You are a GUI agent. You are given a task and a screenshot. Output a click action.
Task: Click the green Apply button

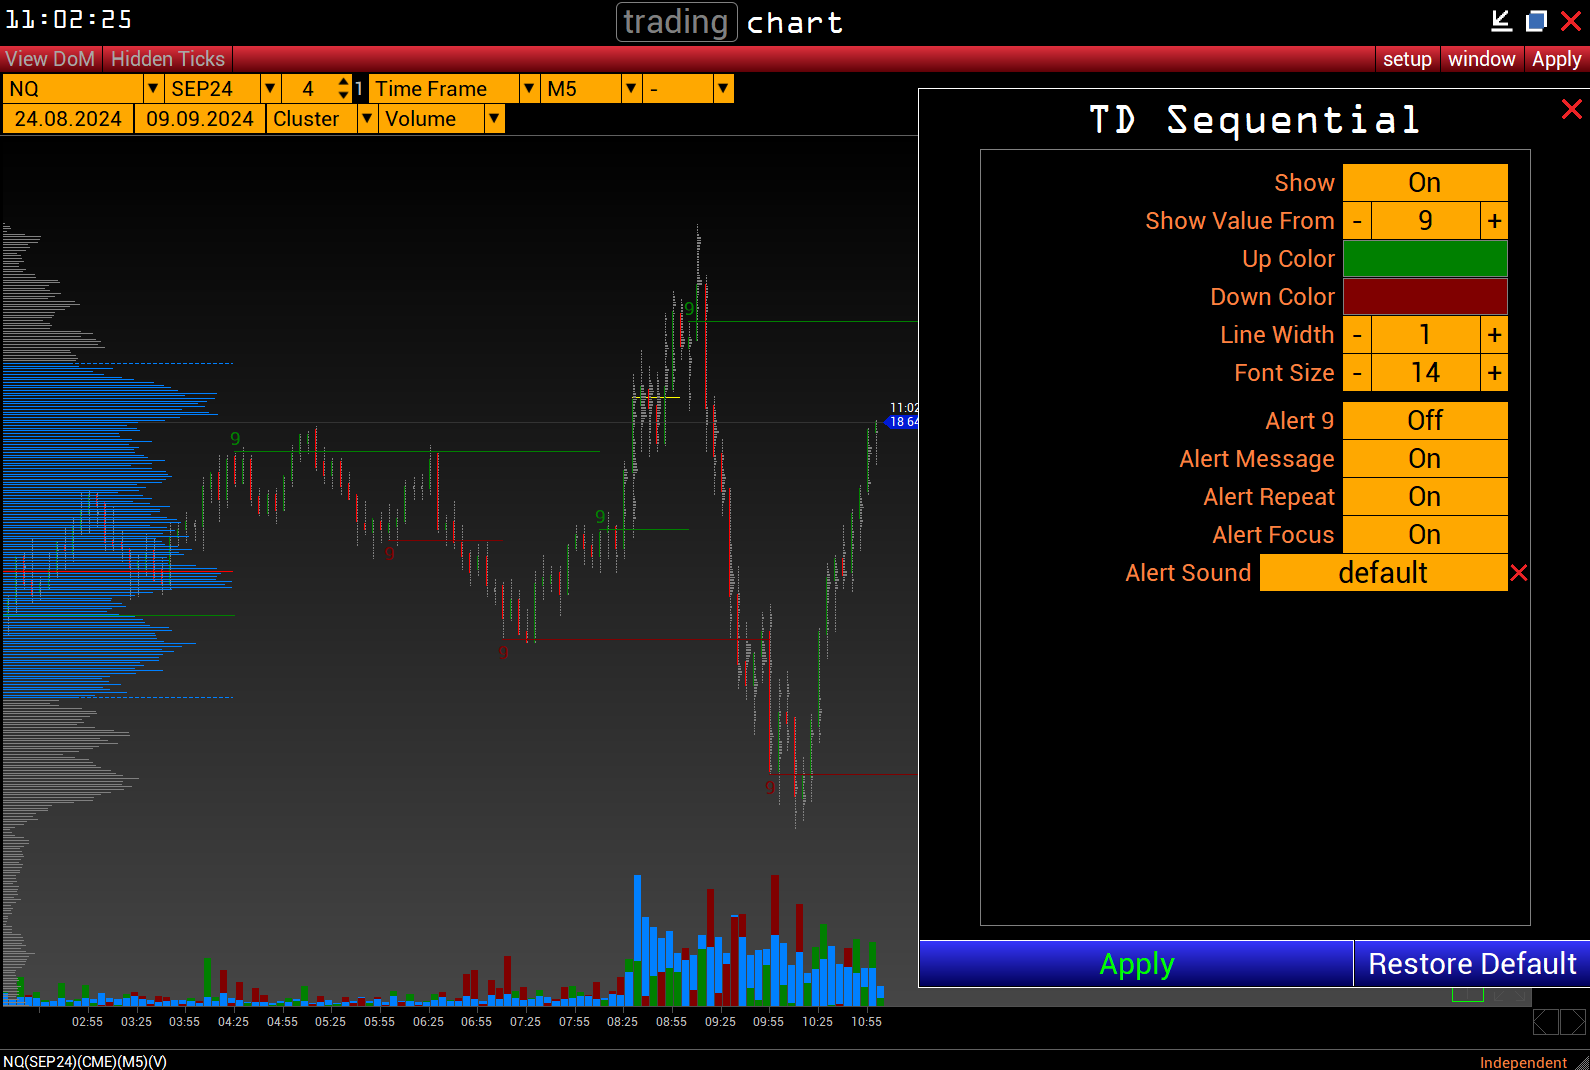click(x=1136, y=964)
